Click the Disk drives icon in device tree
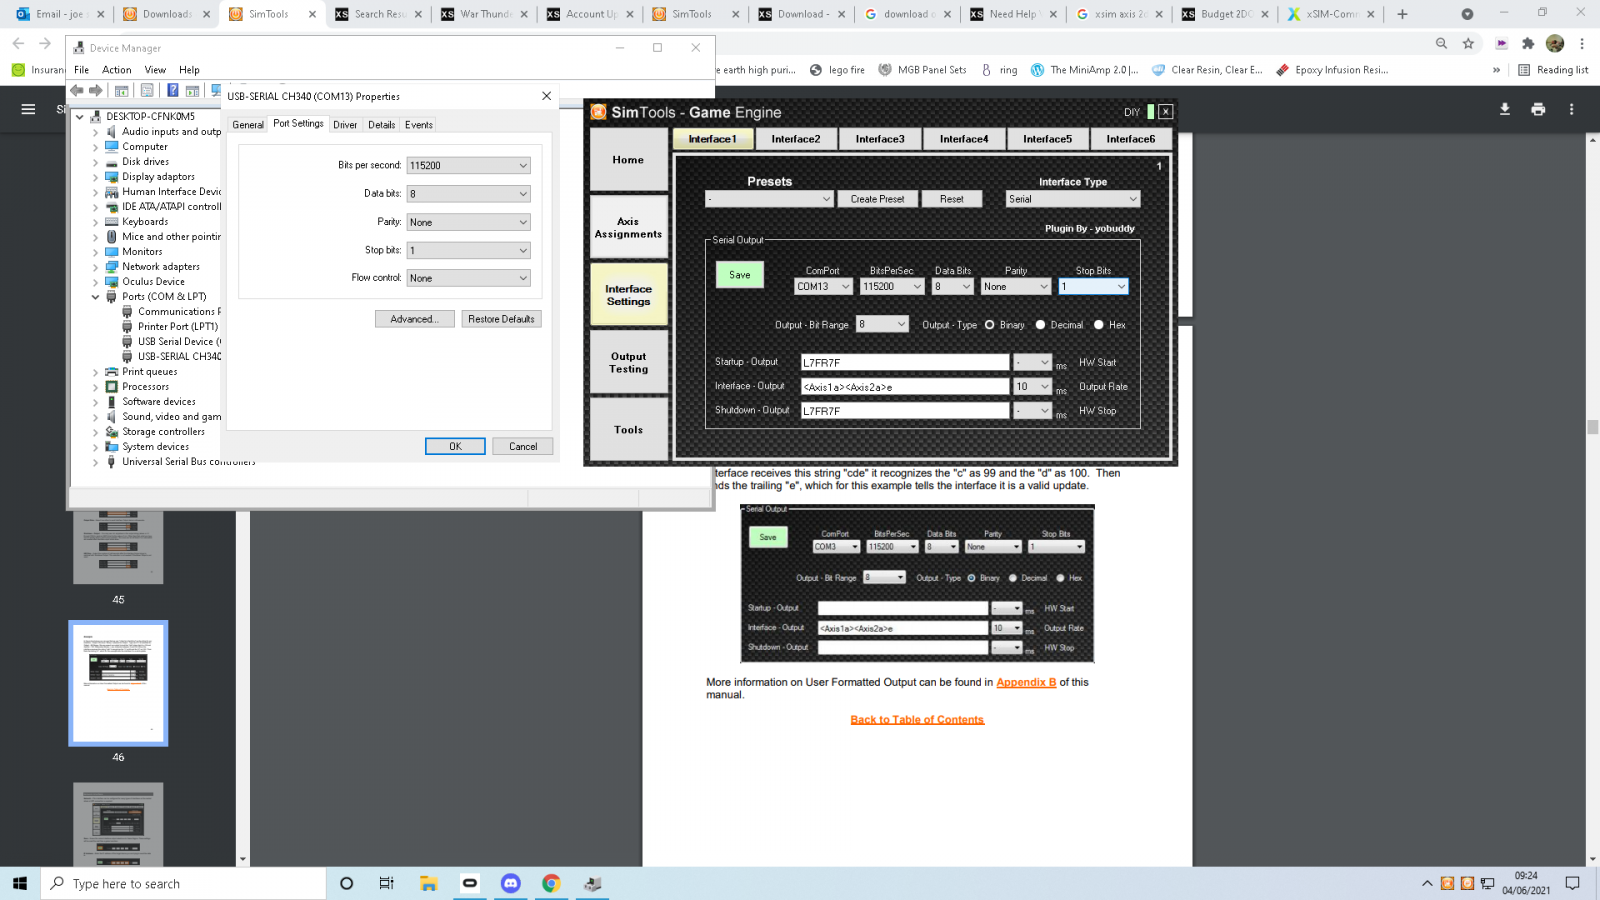 (112, 162)
